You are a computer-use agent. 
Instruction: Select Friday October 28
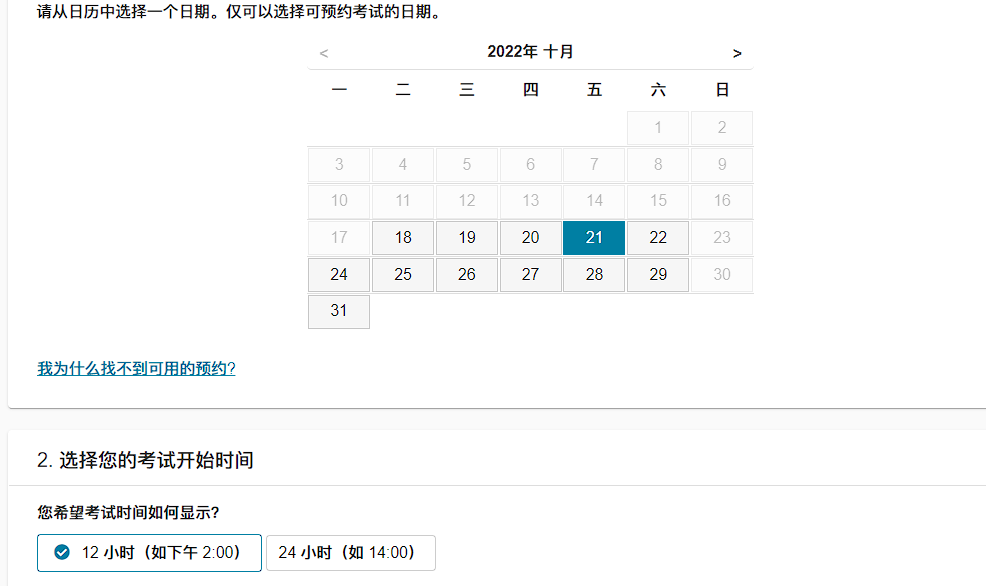coord(594,275)
